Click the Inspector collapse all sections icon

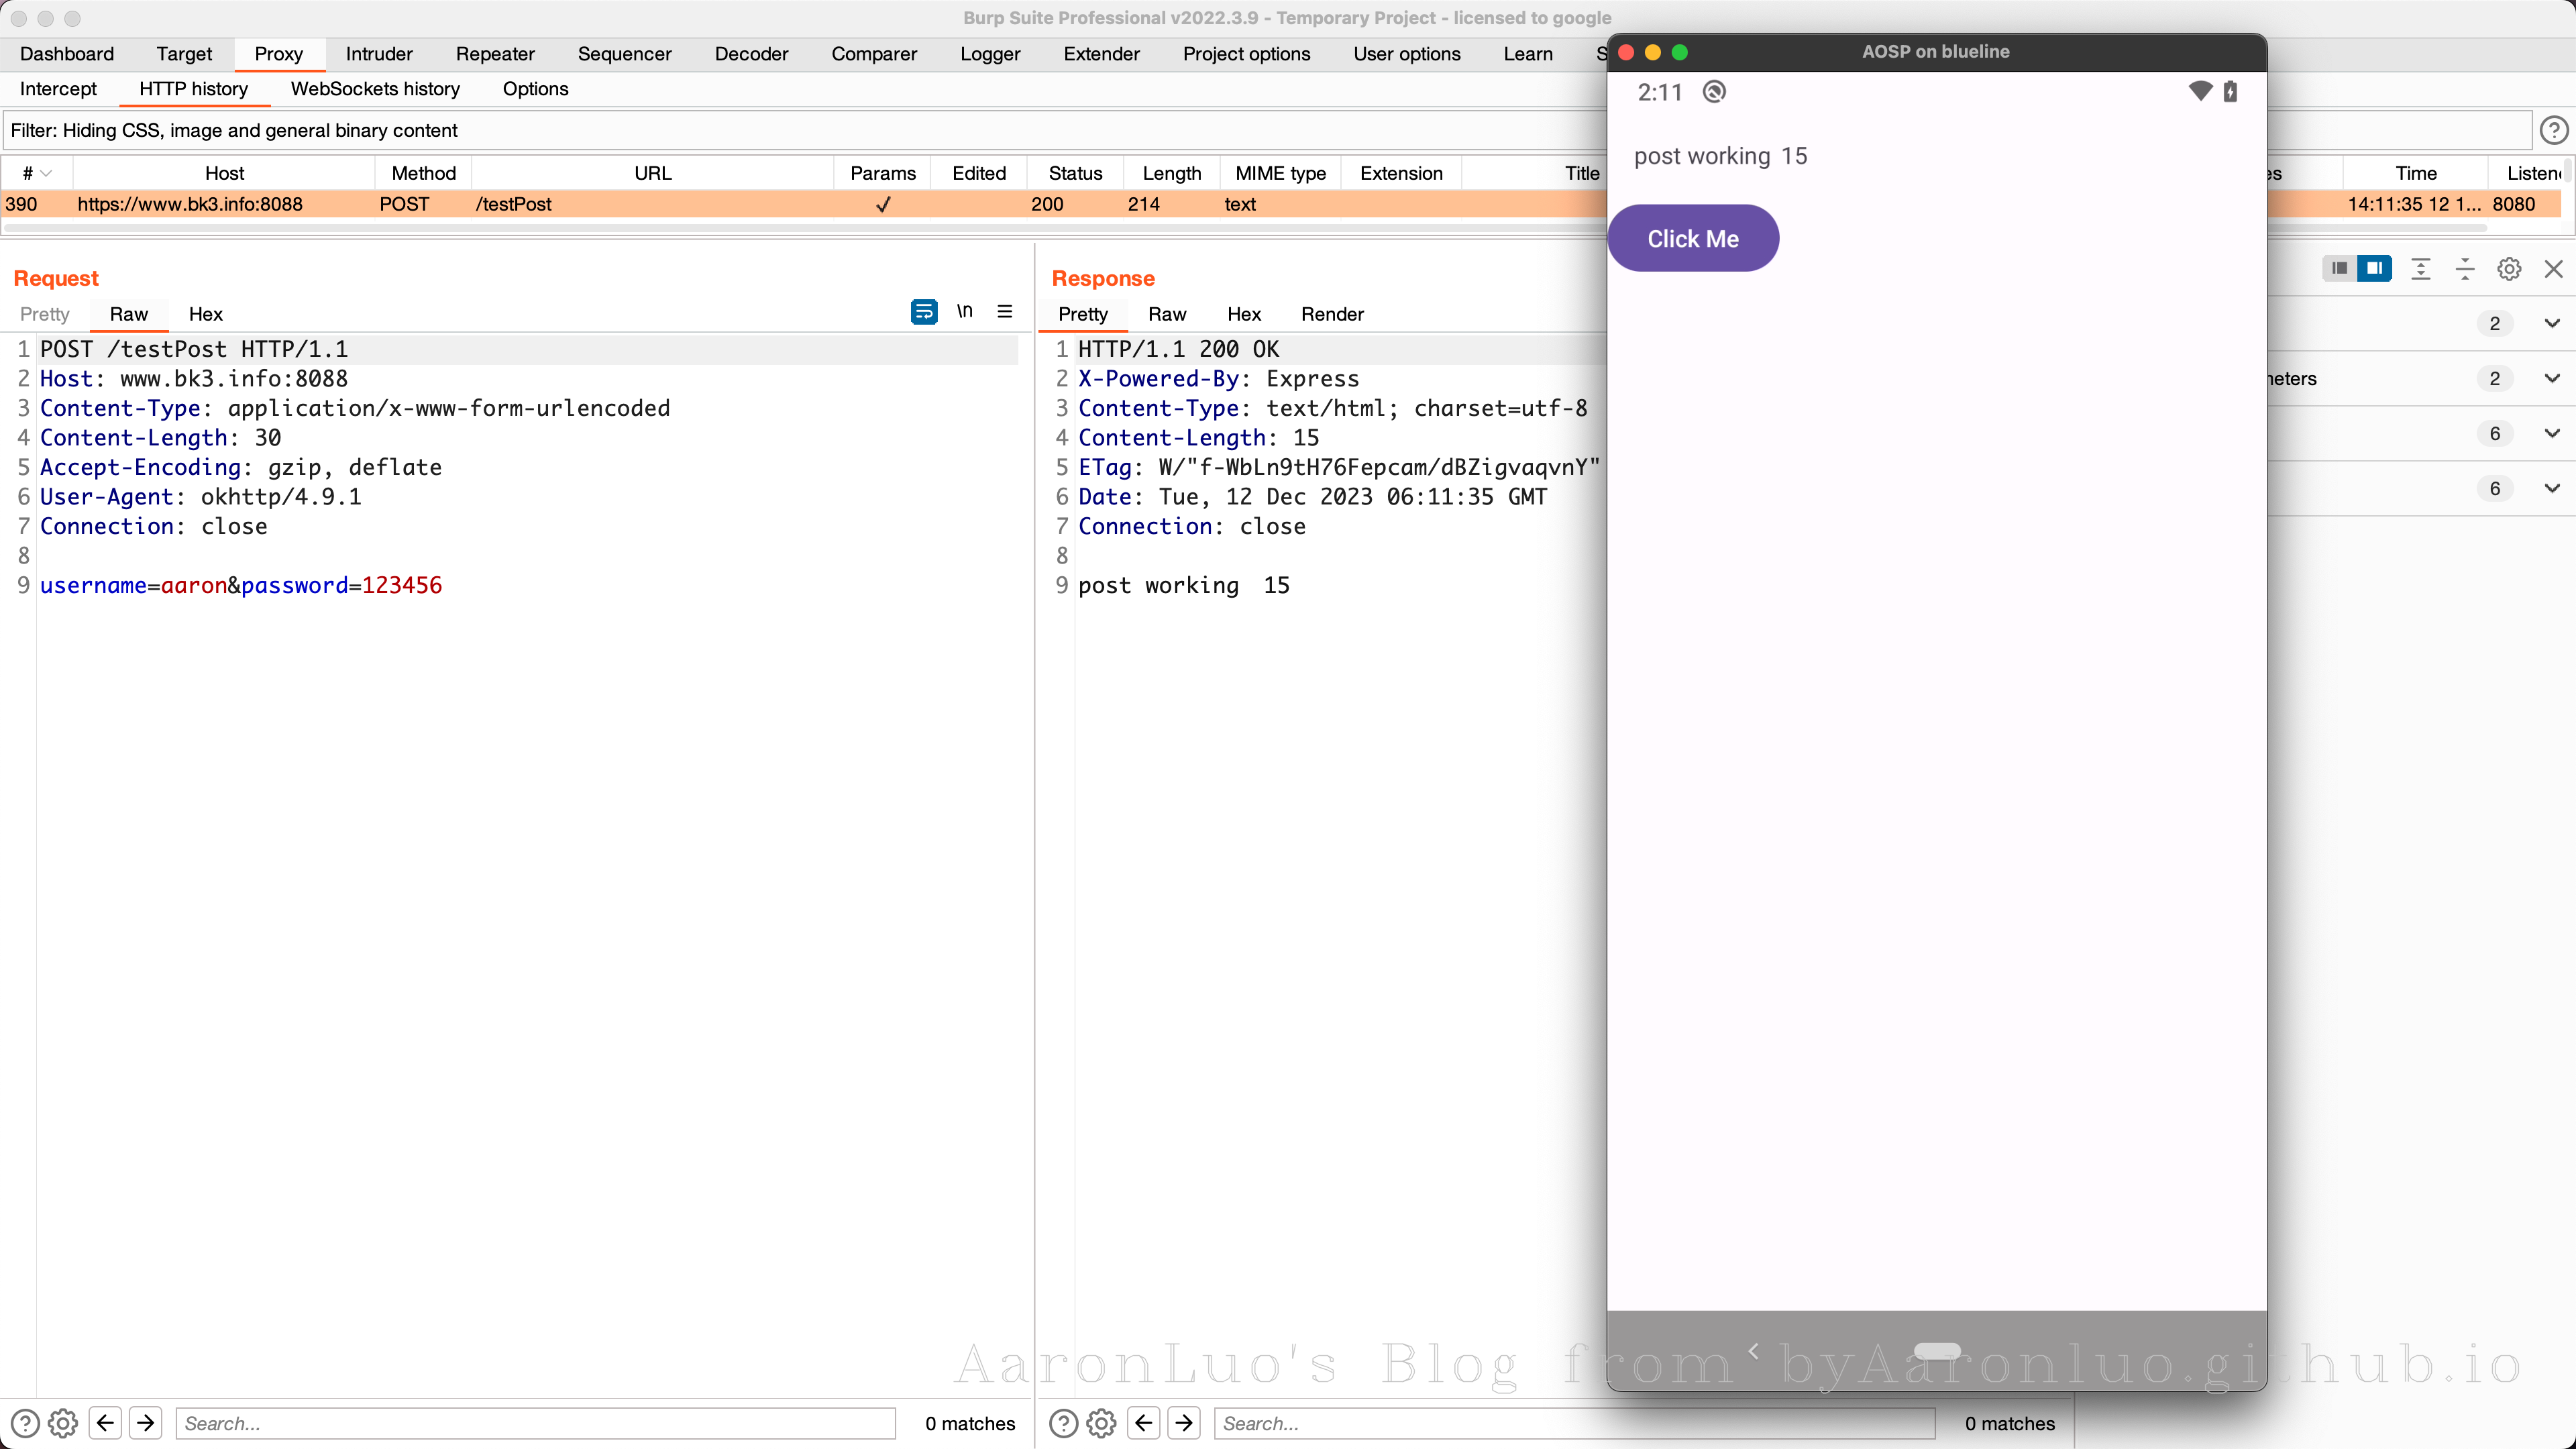click(2464, 268)
